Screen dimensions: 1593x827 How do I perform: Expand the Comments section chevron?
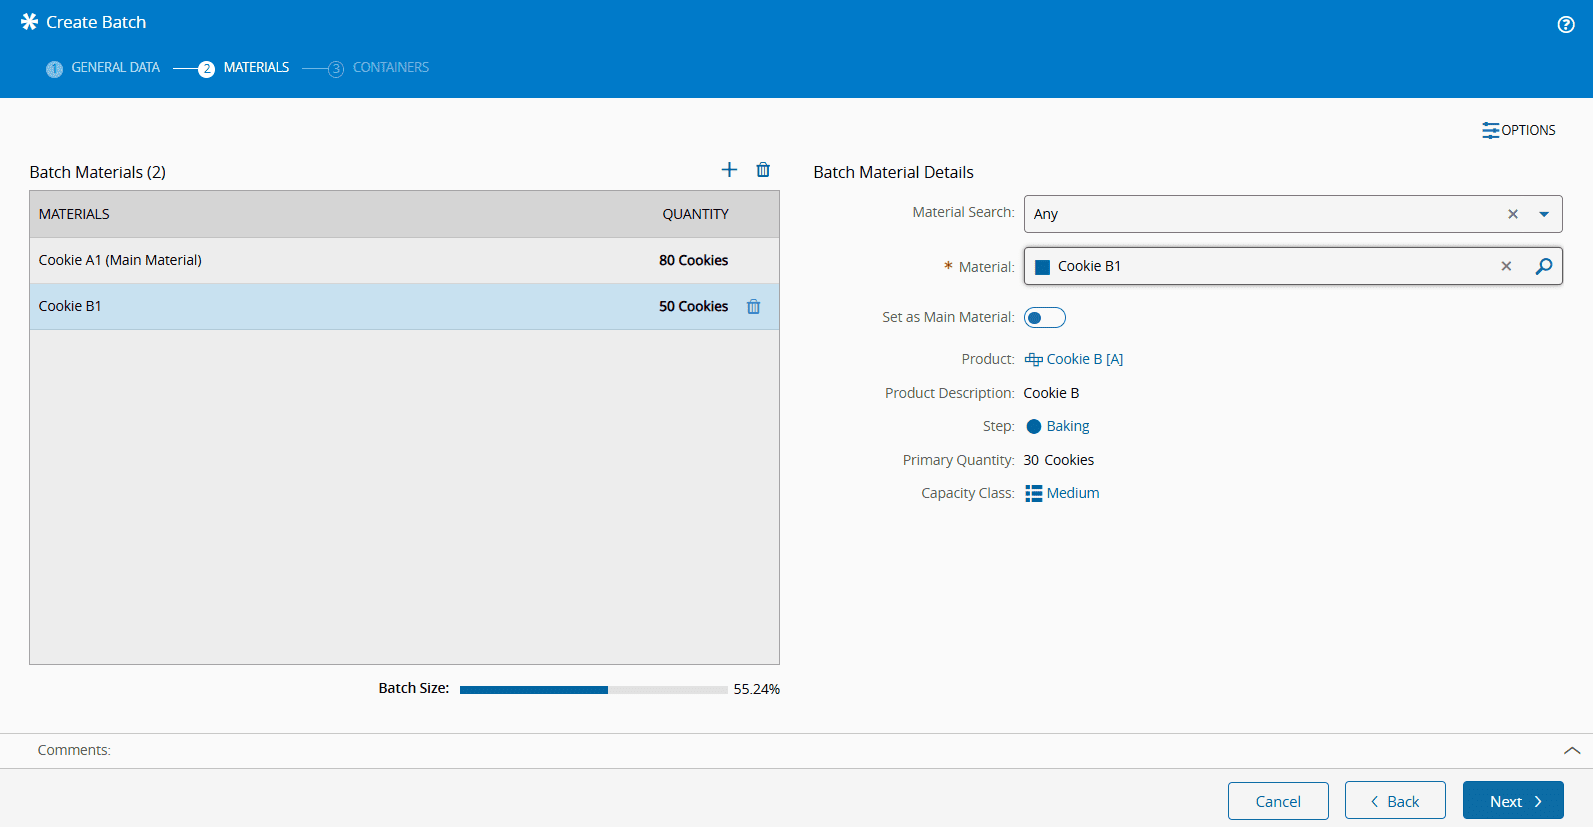click(x=1571, y=750)
